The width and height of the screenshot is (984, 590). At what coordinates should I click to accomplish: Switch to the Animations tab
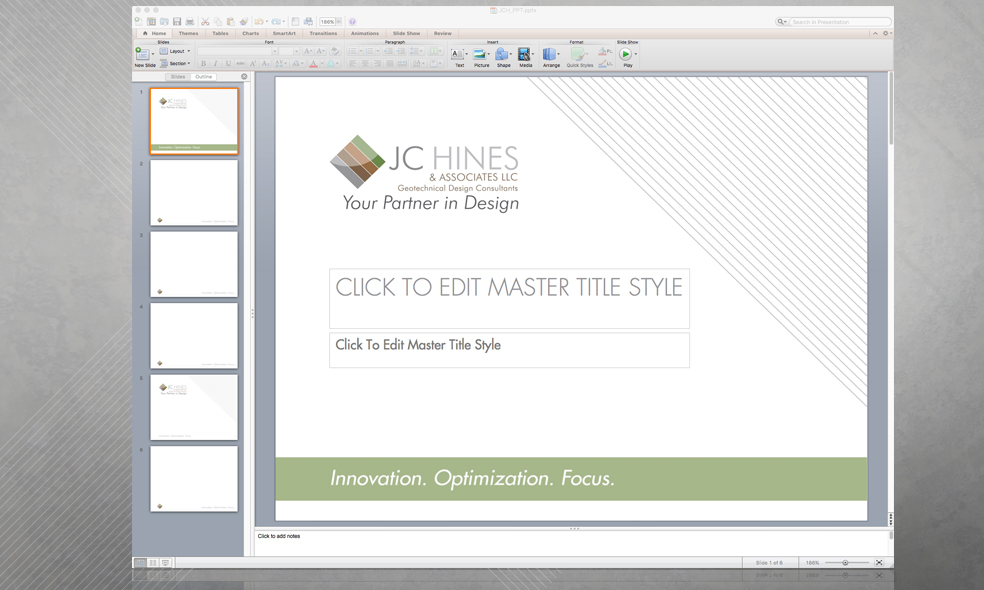click(365, 33)
